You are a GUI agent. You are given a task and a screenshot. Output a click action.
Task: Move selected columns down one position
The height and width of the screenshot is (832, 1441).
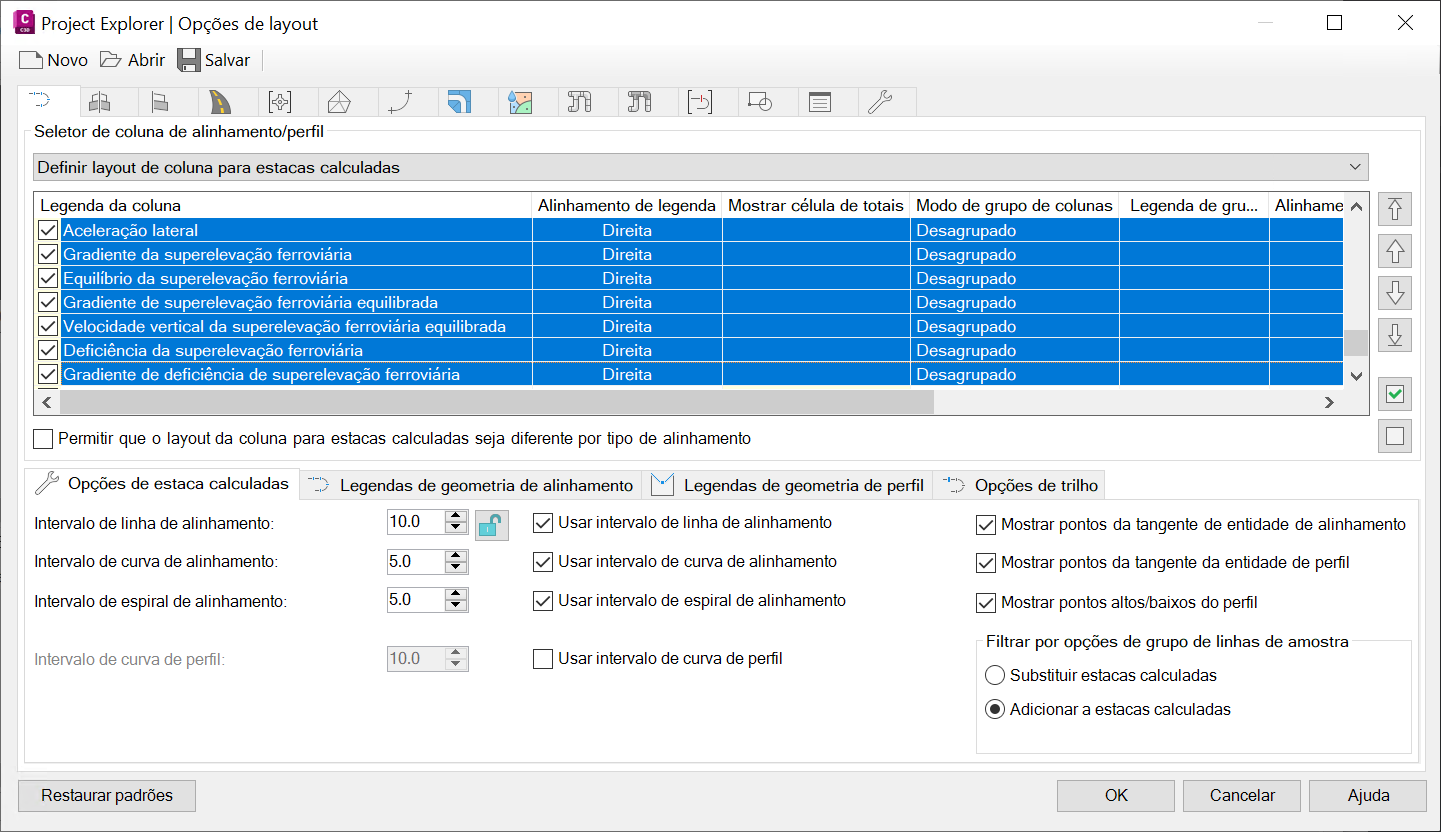coord(1395,293)
